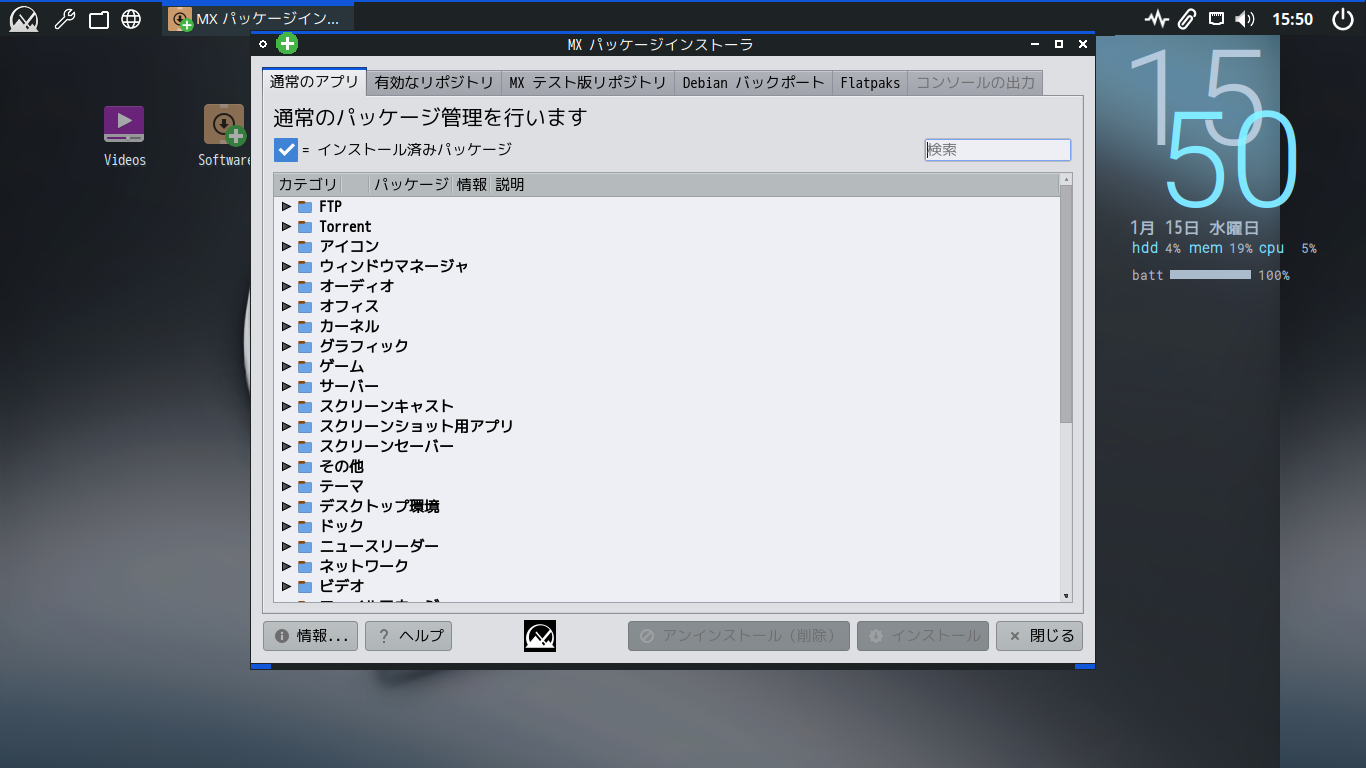Click the アンインストール（削除） button

(739, 636)
